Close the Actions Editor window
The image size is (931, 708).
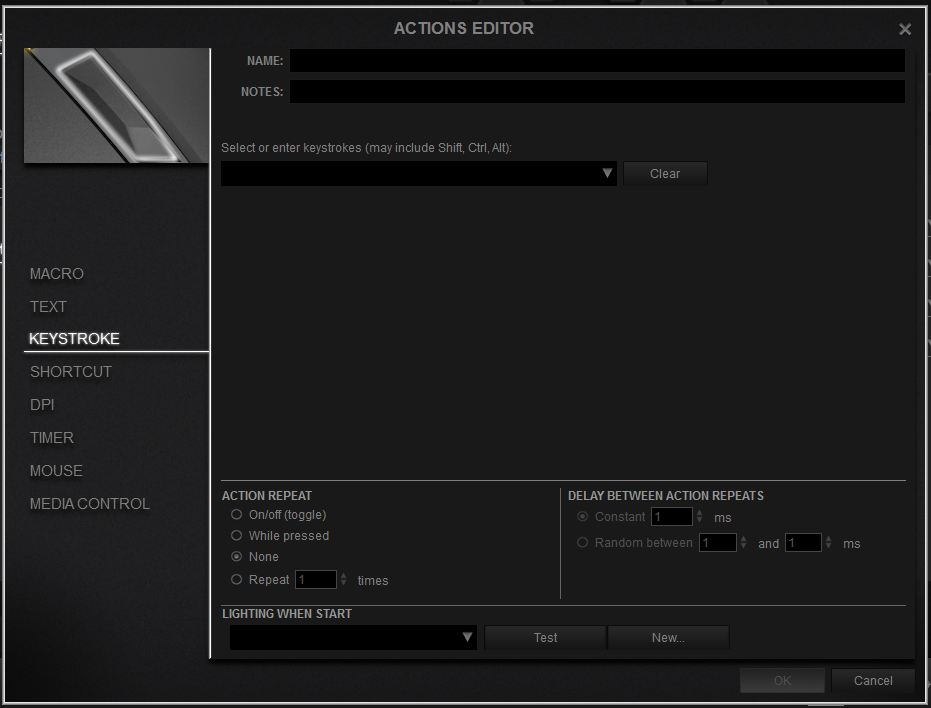904,29
